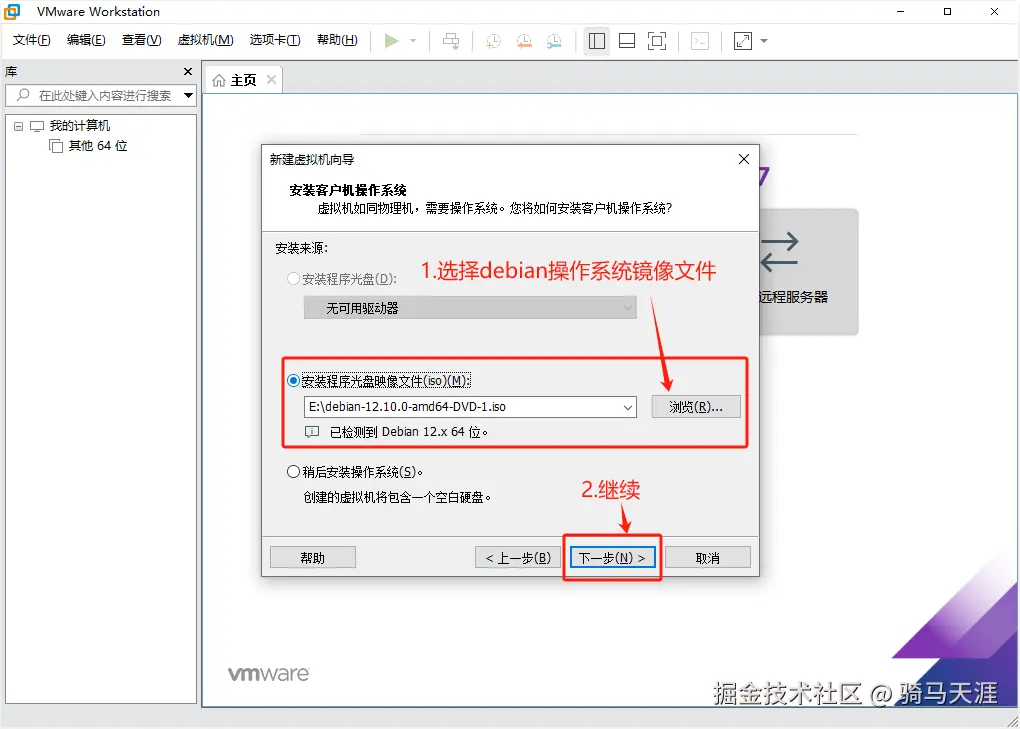Toggle the thumbnail bar view icon
Image resolution: width=1020 pixels, height=729 pixels.
627,41
